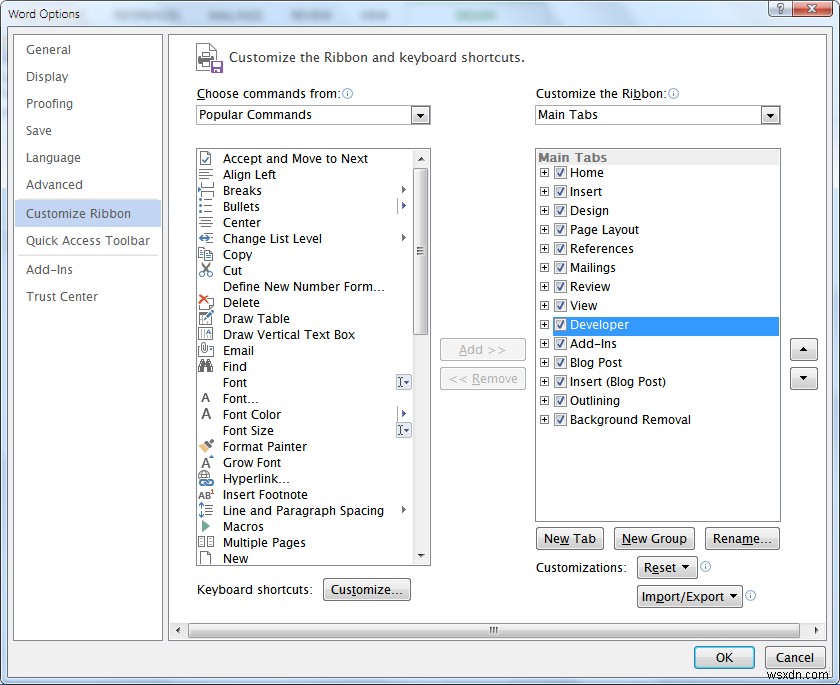840x685 pixels.
Task: Click the New Tab button
Action: (x=569, y=538)
